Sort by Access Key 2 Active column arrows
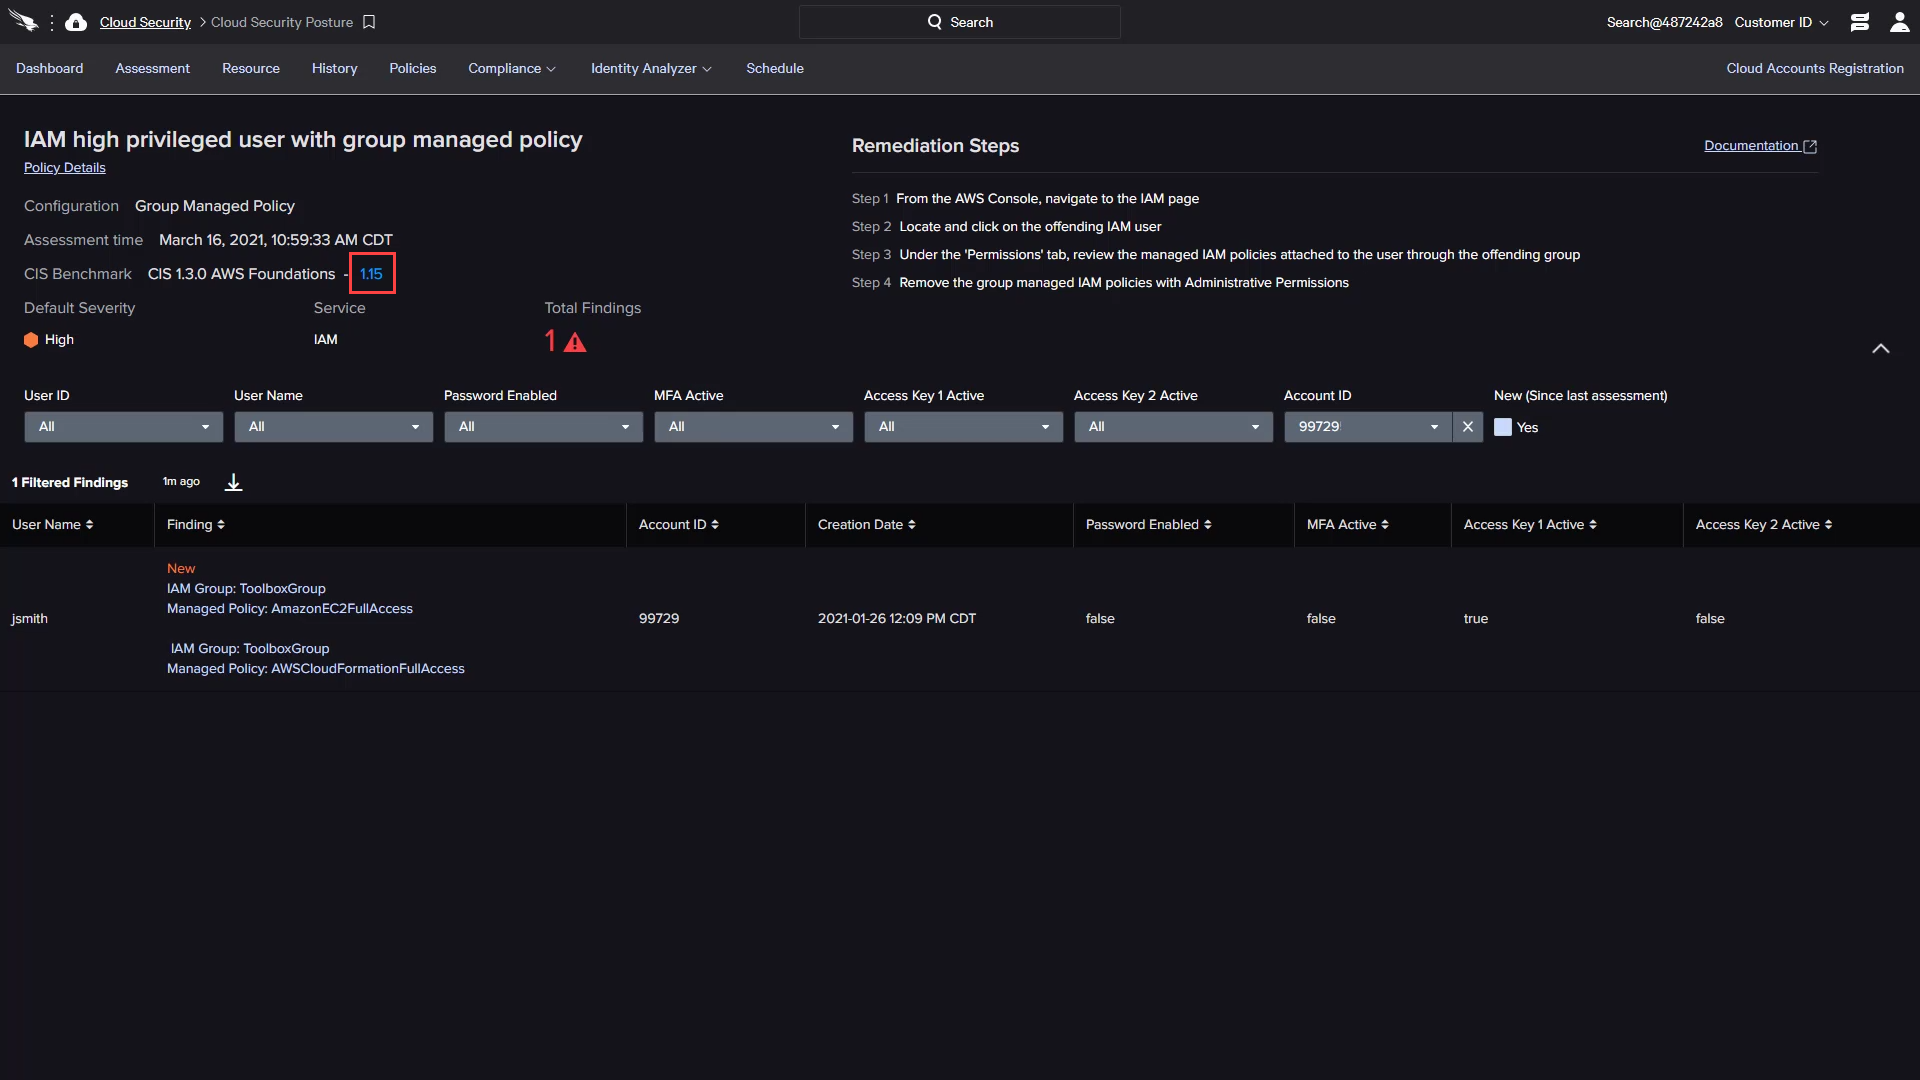Screen dimensions: 1920x1080 pyautogui.click(x=1828, y=525)
